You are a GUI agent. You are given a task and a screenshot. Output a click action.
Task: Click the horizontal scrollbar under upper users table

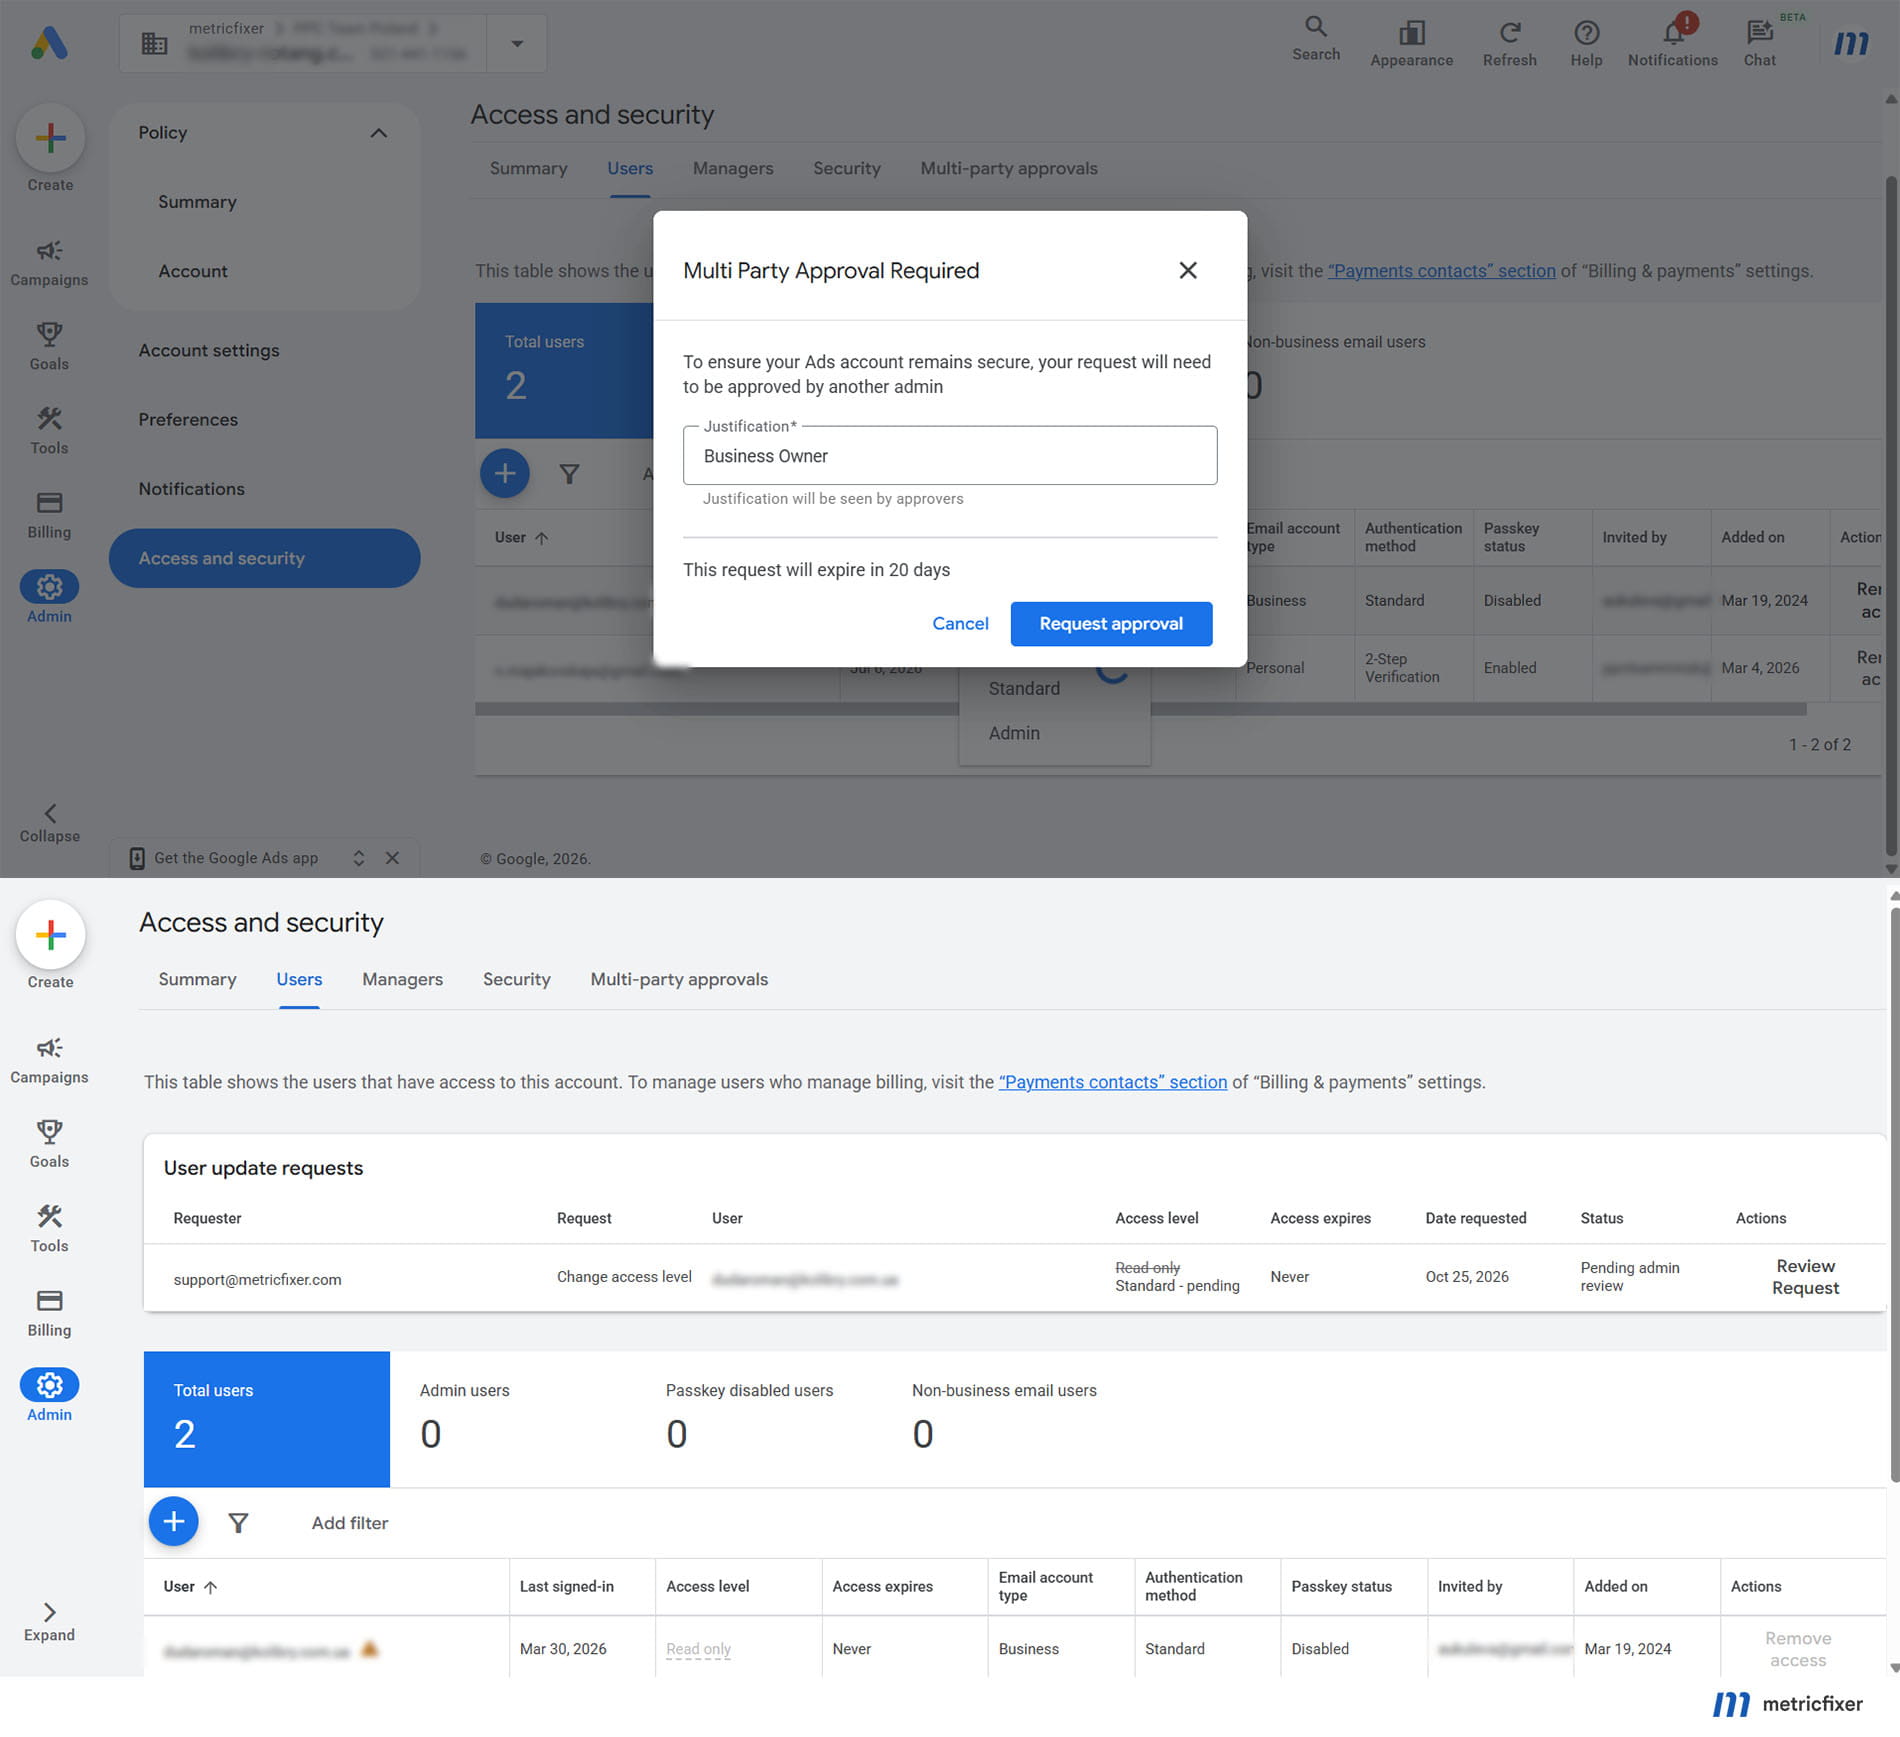[x=1140, y=709]
